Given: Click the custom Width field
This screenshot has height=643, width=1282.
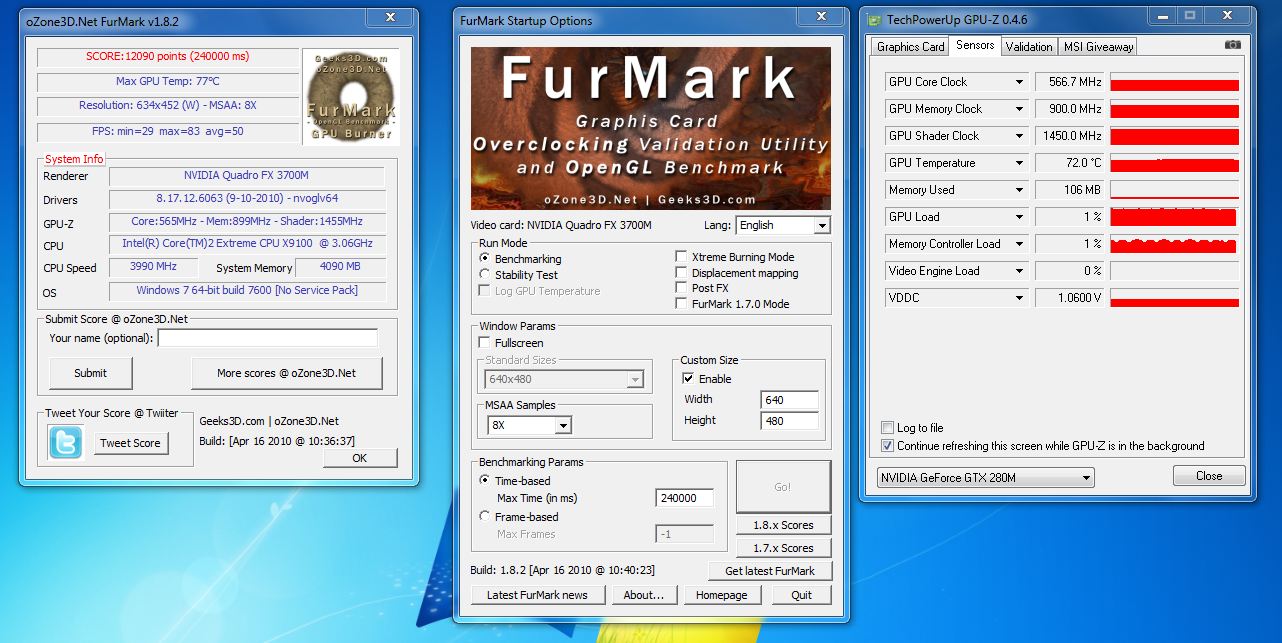Looking at the screenshot, I should coord(789,400).
